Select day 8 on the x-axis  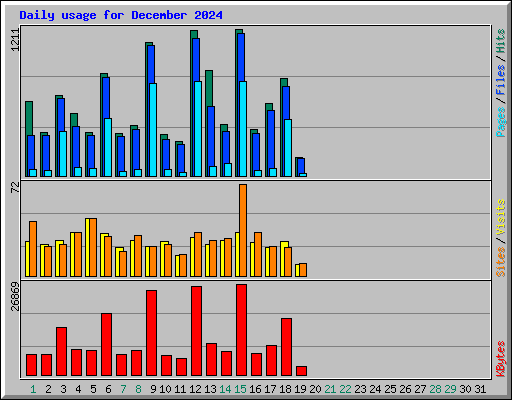tap(138, 389)
